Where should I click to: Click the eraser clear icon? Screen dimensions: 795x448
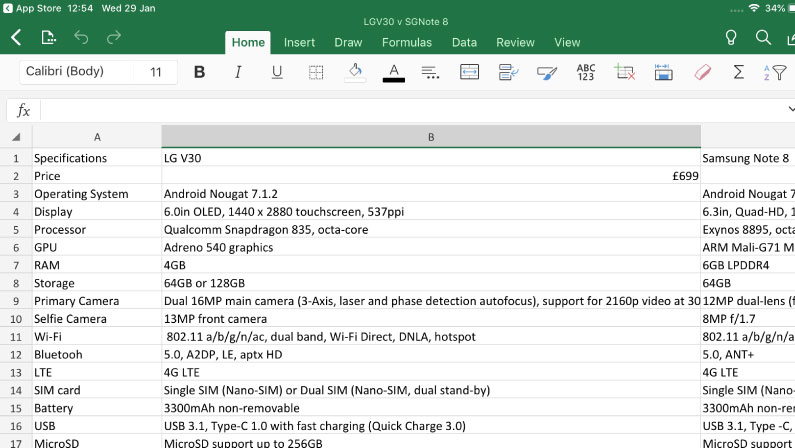pos(701,72)
